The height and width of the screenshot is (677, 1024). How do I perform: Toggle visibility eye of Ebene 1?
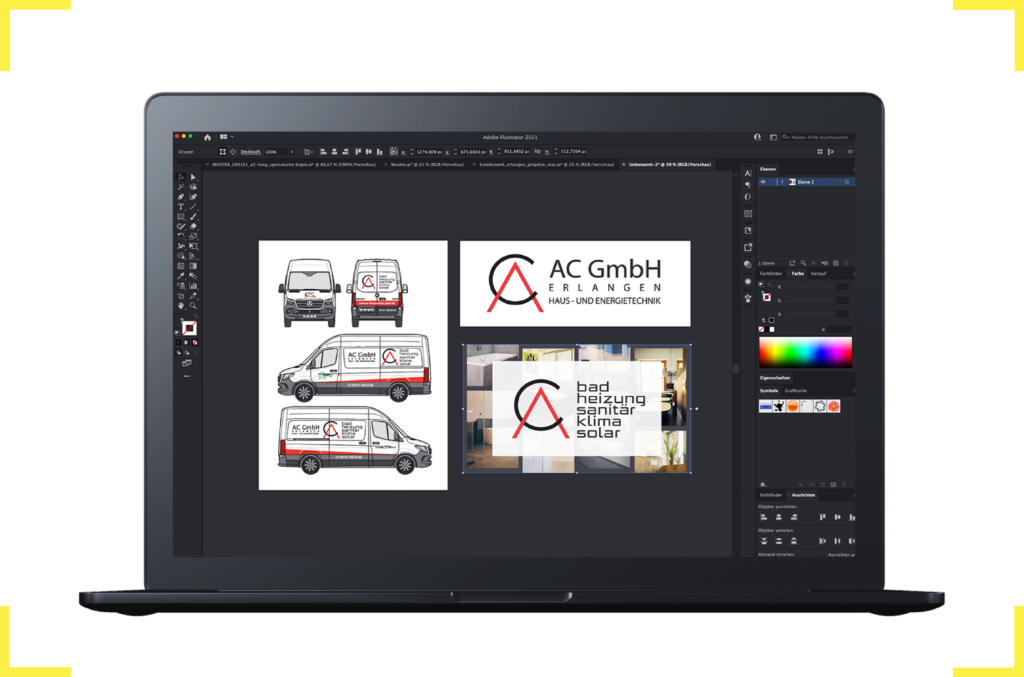(763, 182)
